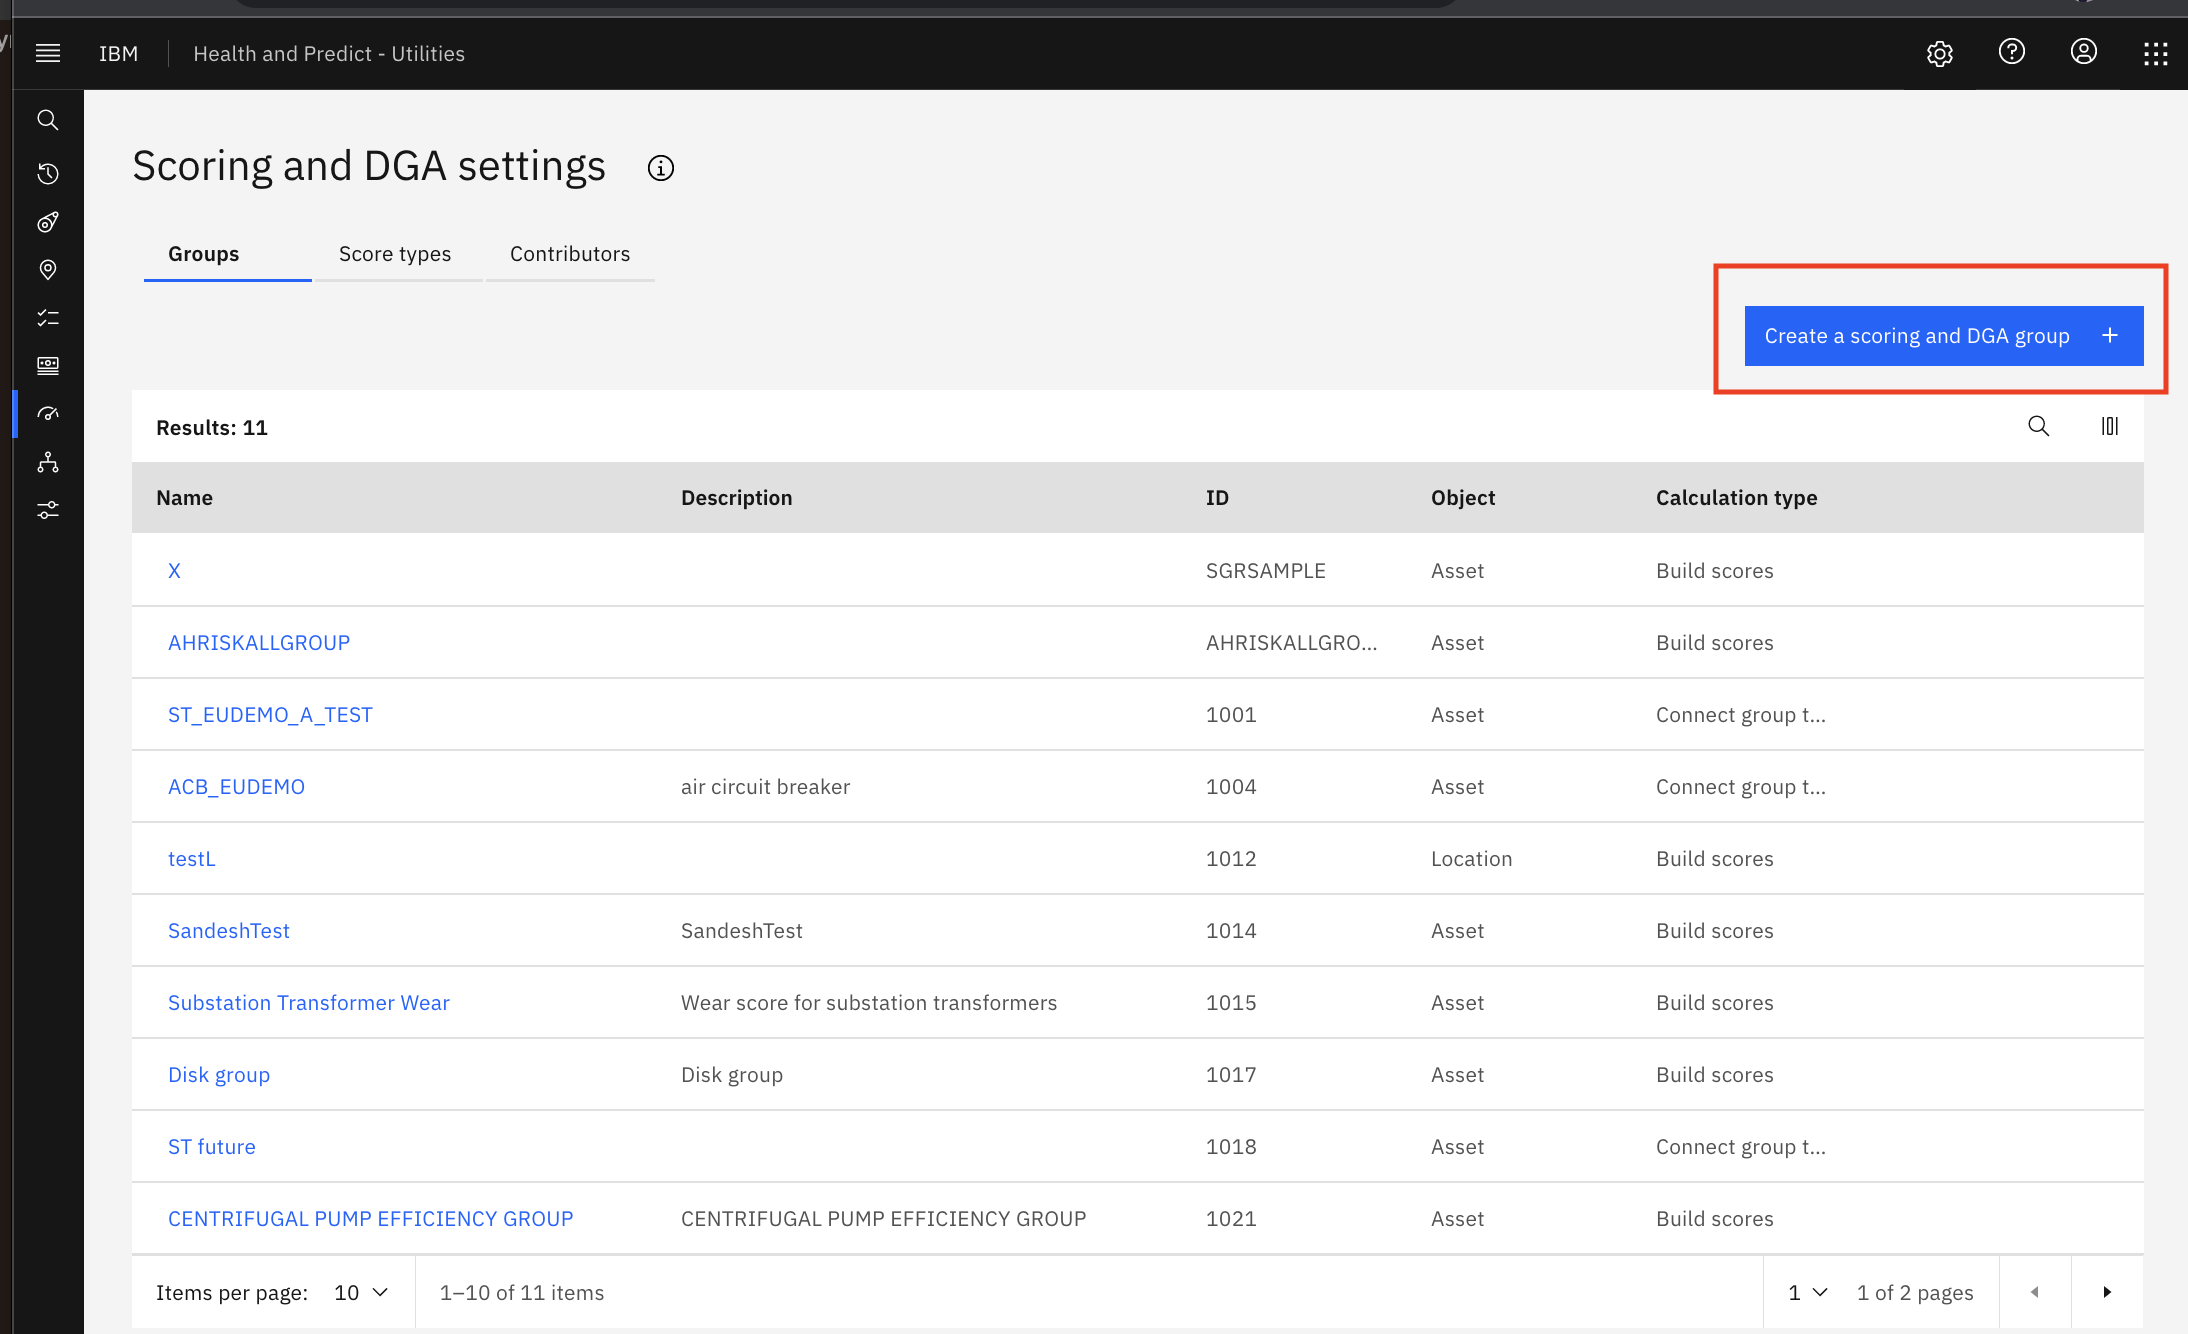
Task: Switch to the Contributors tab
Action: [x=570, y=254]
